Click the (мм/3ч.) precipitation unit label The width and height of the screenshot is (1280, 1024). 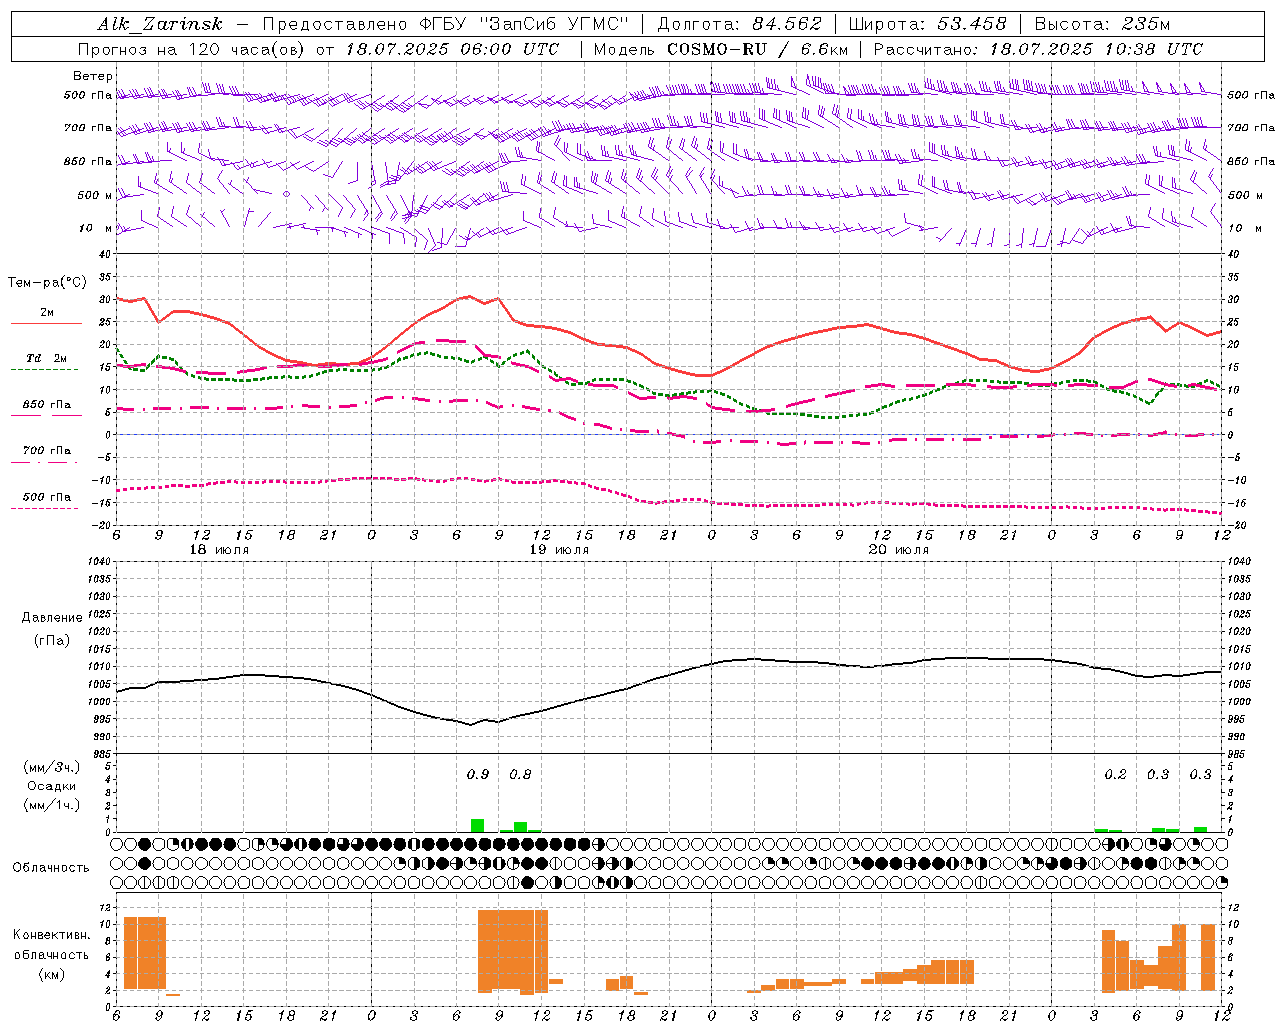click(51, 768)
